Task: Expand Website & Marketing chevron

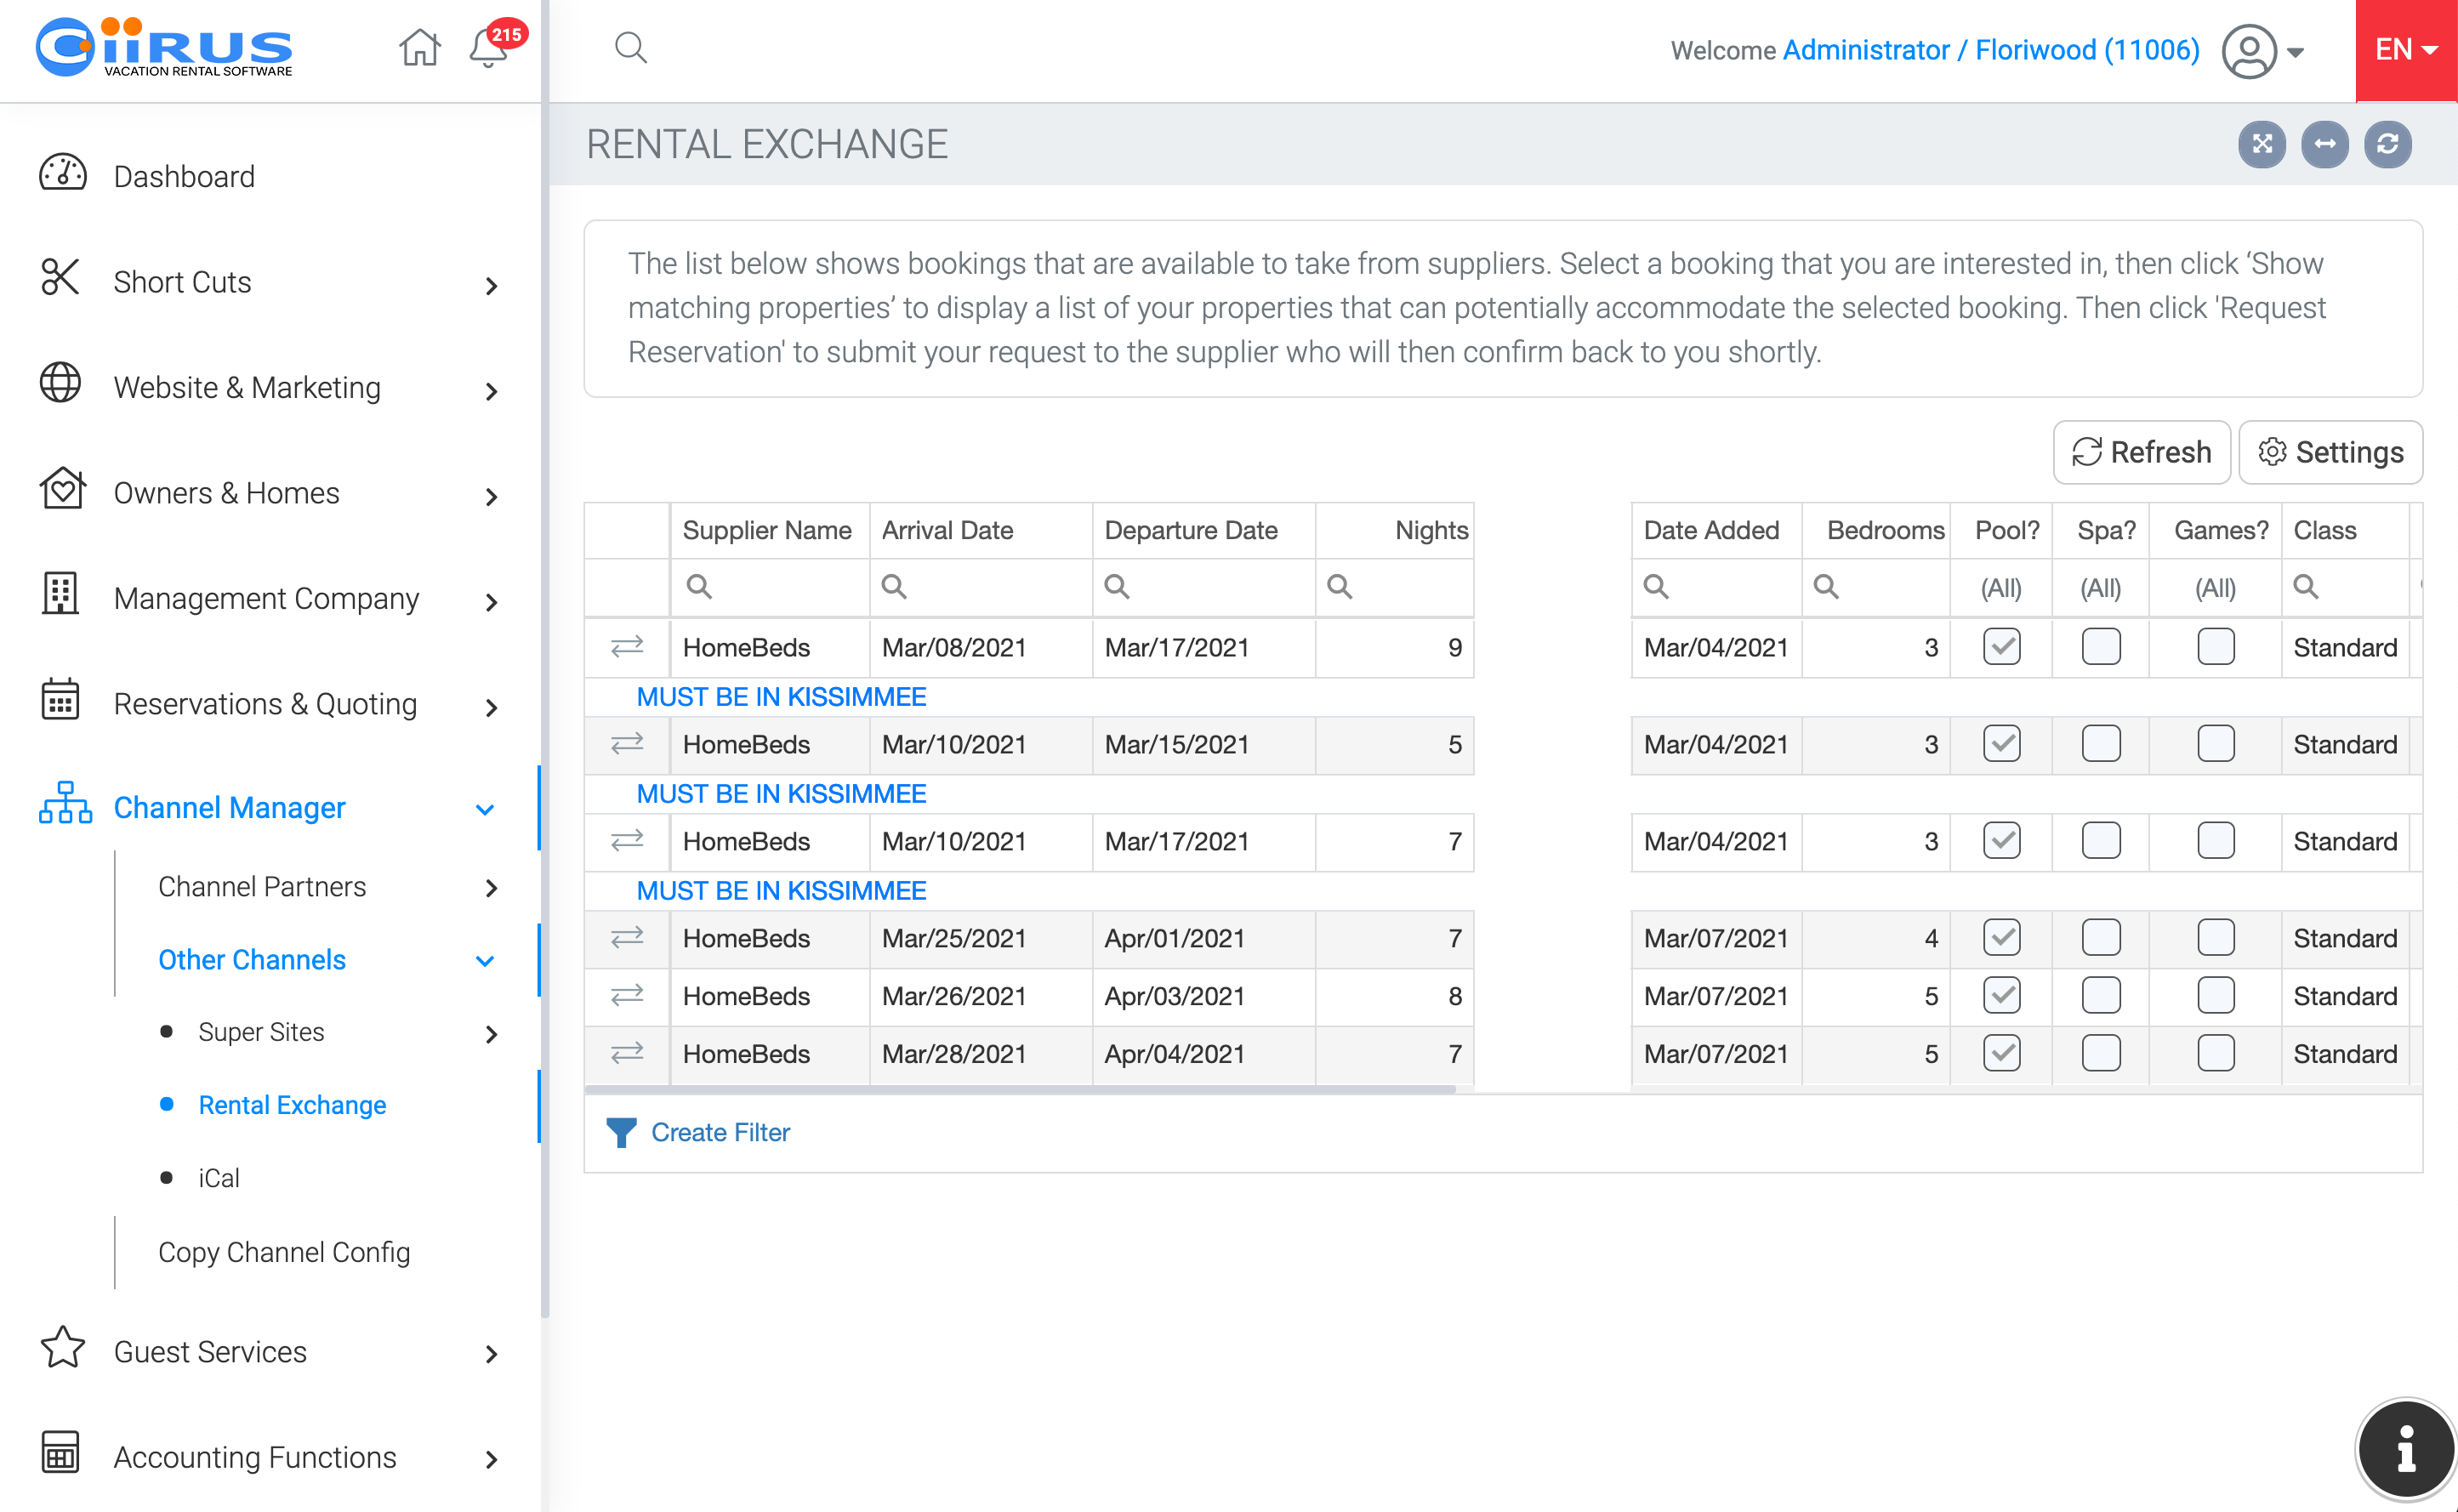Action: (491, 392)
